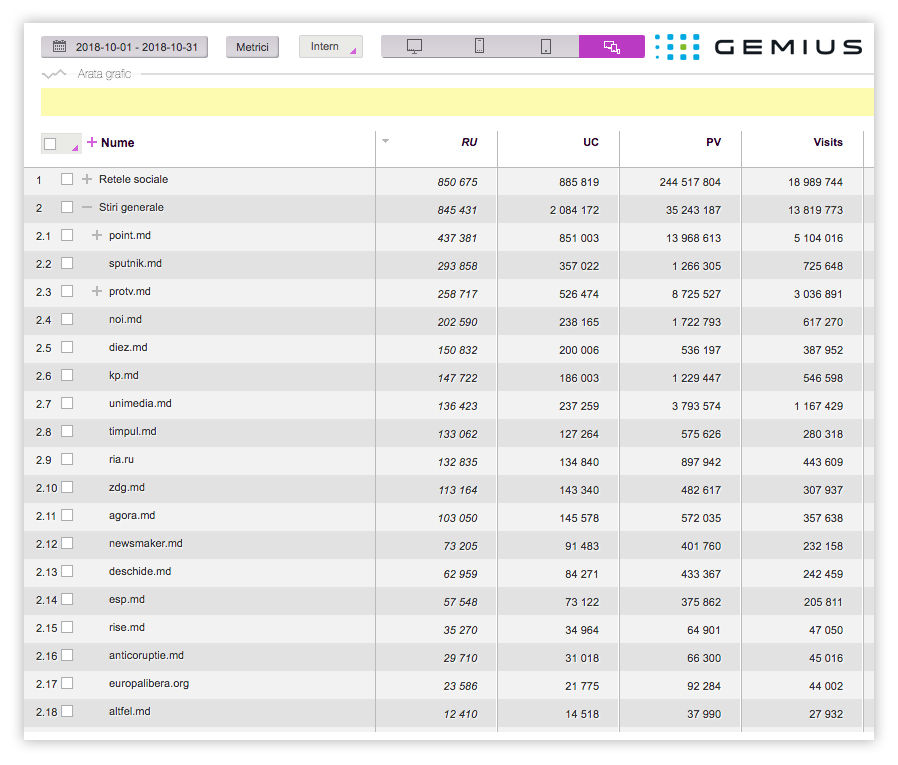The height and width of the screenshot is (765, 898).
Task: Check the anticoruptie.md checkbox
Action: tap(67, 656)
